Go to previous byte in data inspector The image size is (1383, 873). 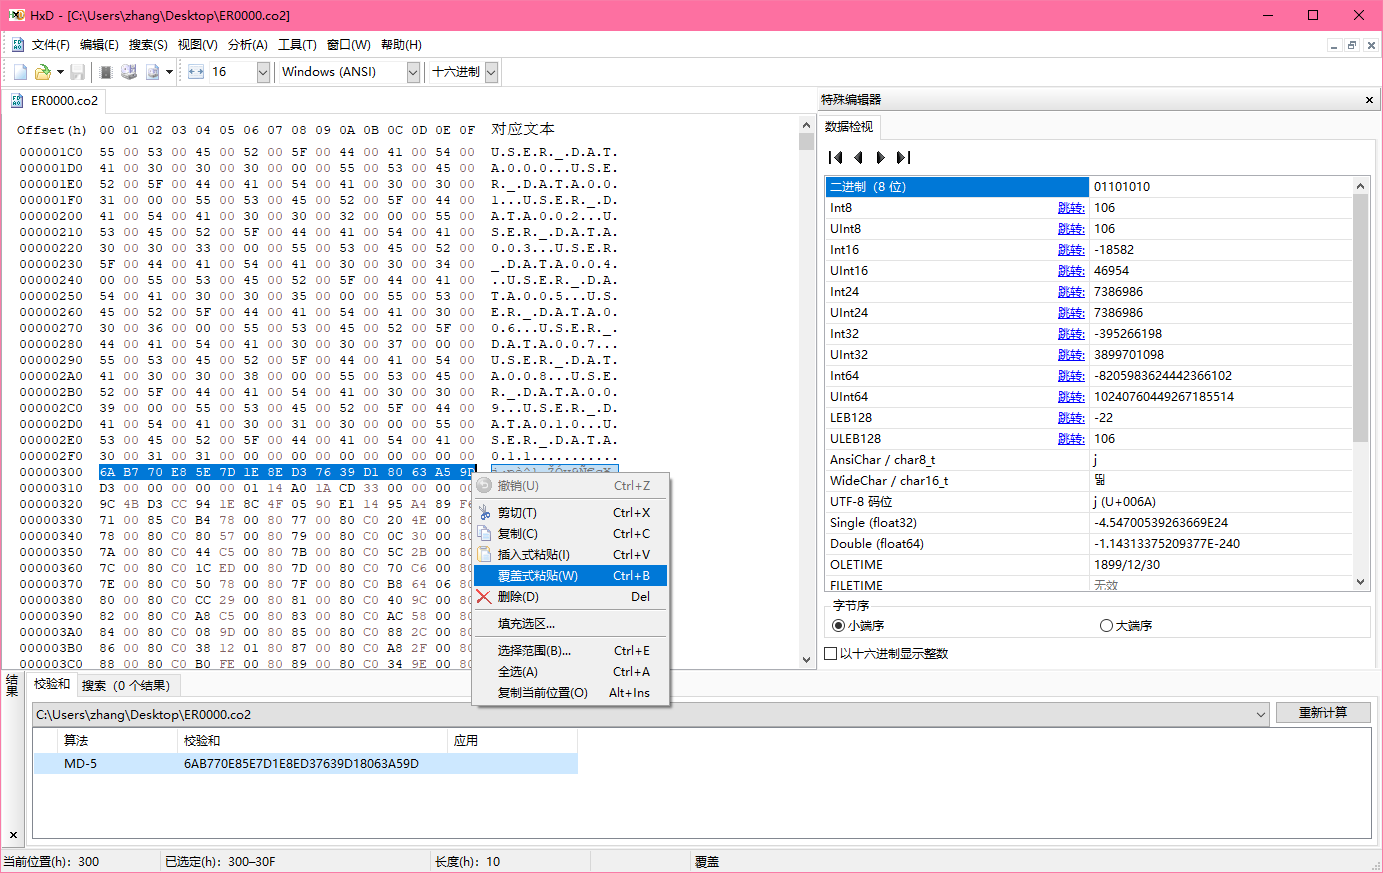pos(858,157)
